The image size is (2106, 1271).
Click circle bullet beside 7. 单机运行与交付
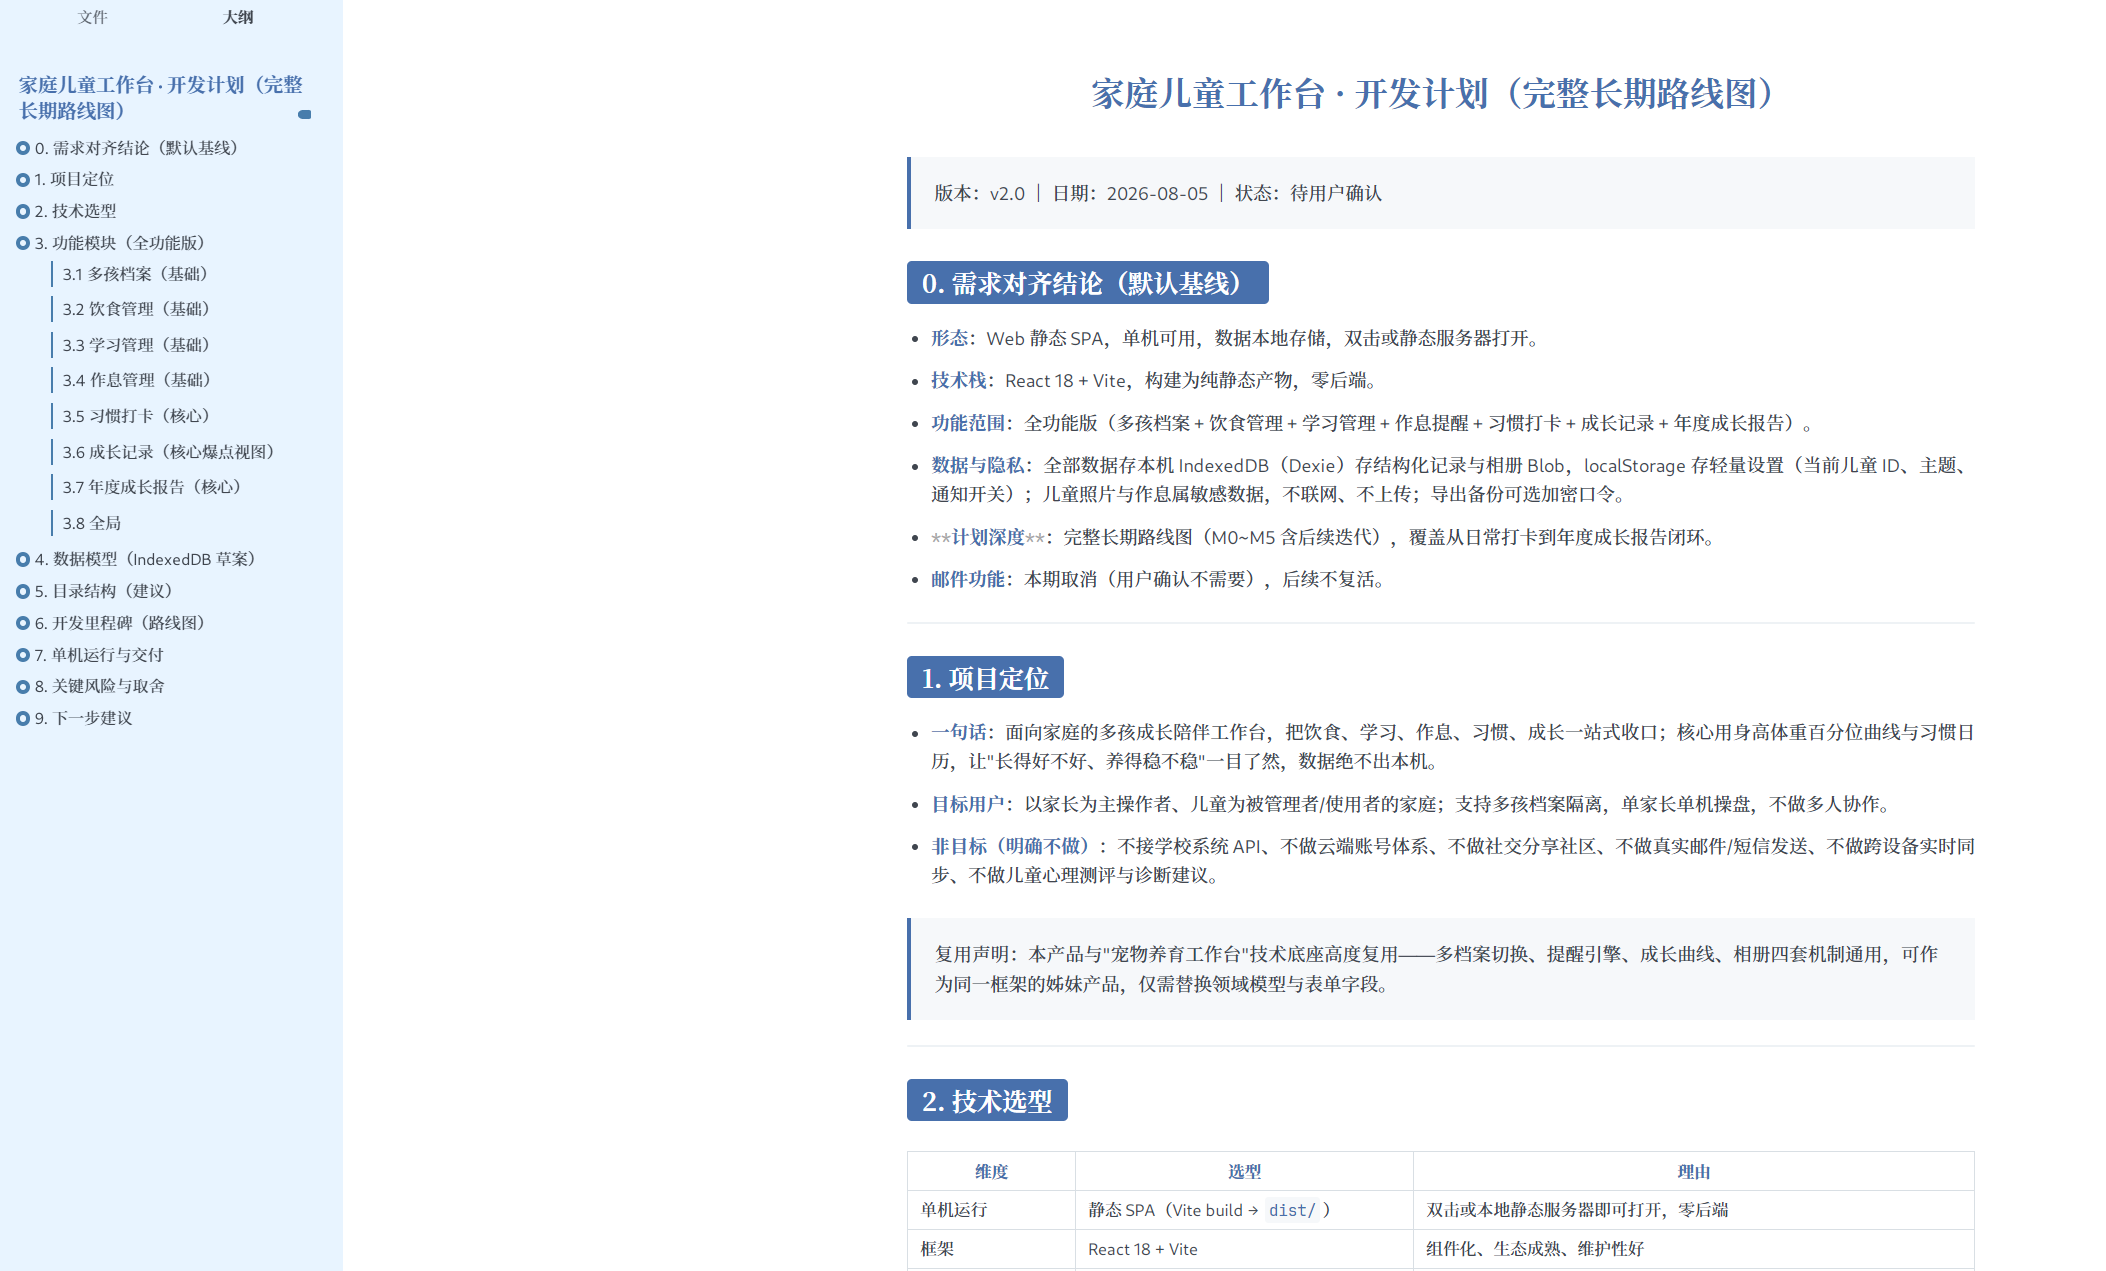click(x=23, y=655)
